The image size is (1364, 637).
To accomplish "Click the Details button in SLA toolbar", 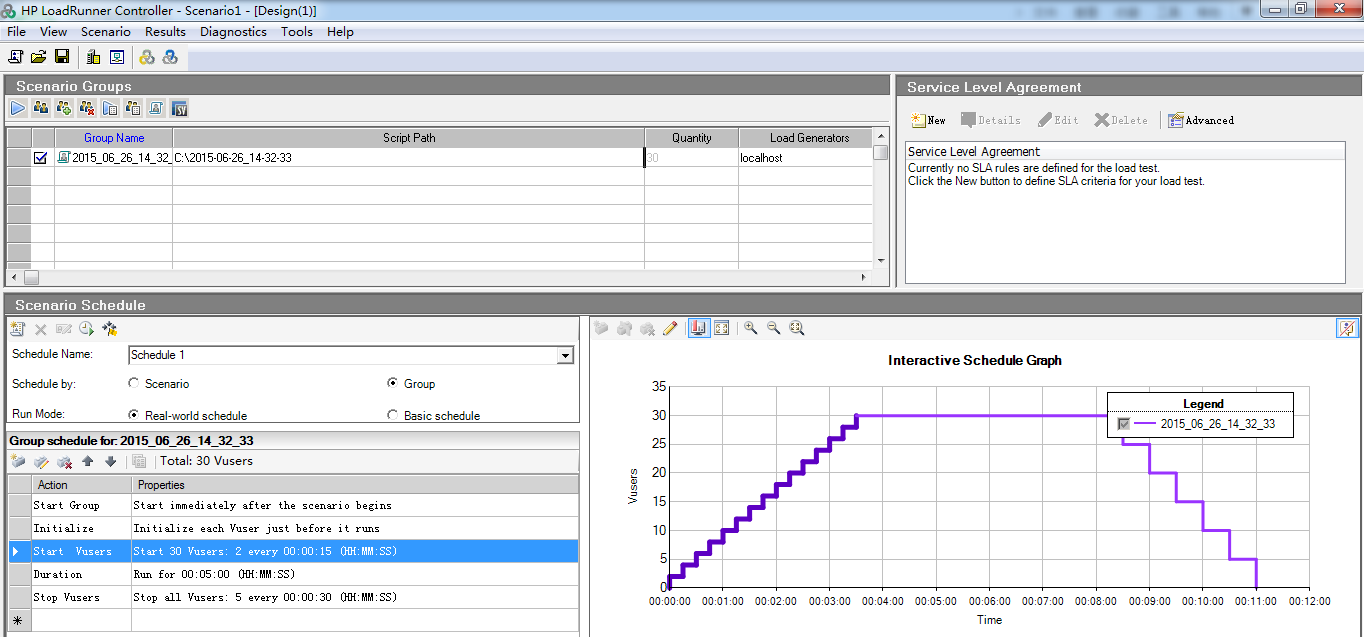I will pyautogui.click(x=991, y=120).
